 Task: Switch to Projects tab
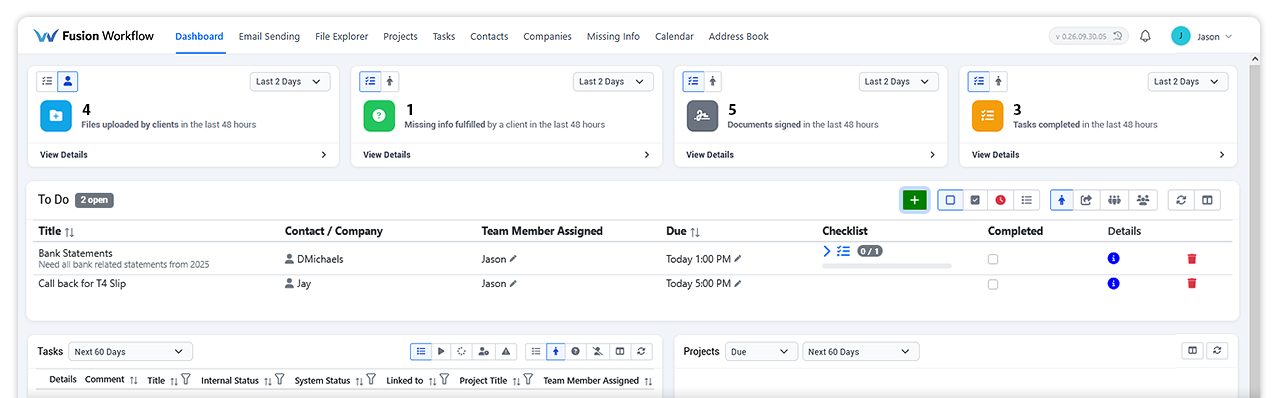tap(400, 36)
